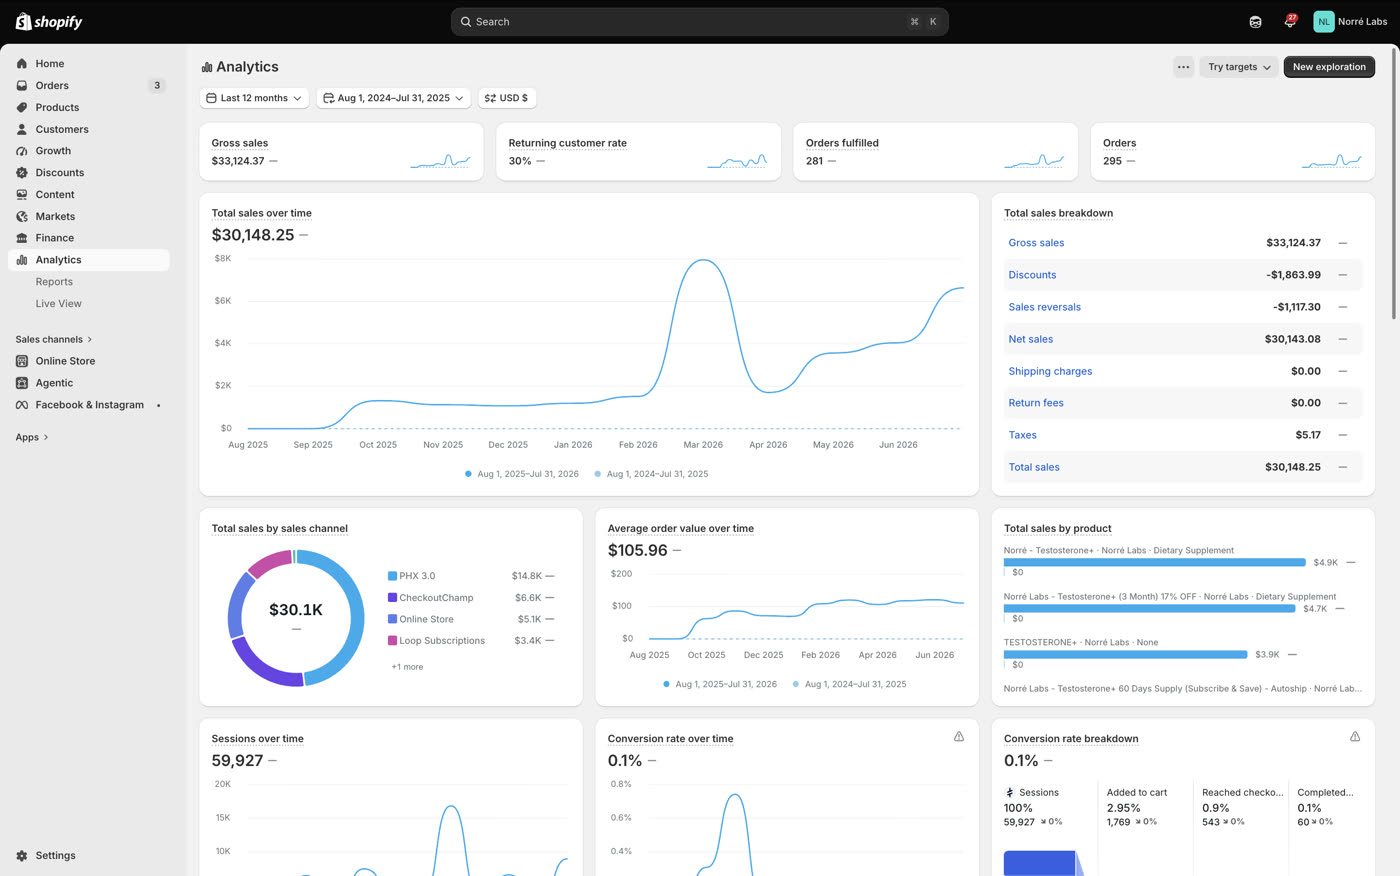The image size is (1400, 876).
Task: Open the Try targets dropdown
Action: click(1239, 67)
